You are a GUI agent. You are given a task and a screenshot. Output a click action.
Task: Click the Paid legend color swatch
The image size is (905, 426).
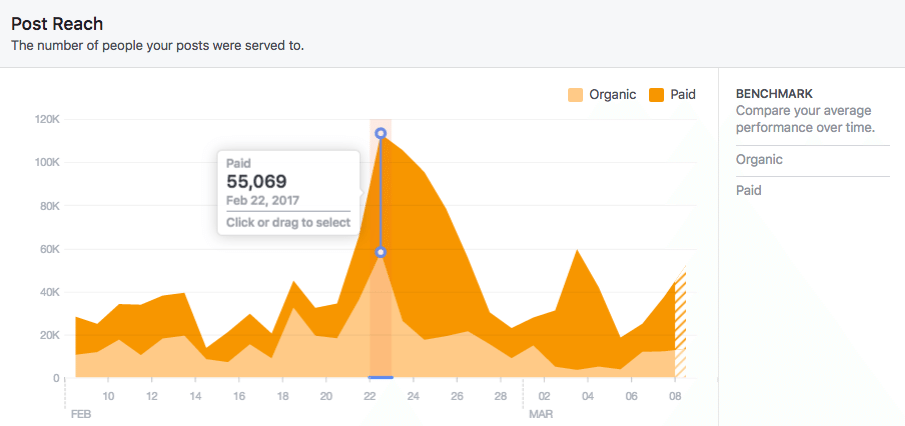pyautogui.click(x=657, y=95)
